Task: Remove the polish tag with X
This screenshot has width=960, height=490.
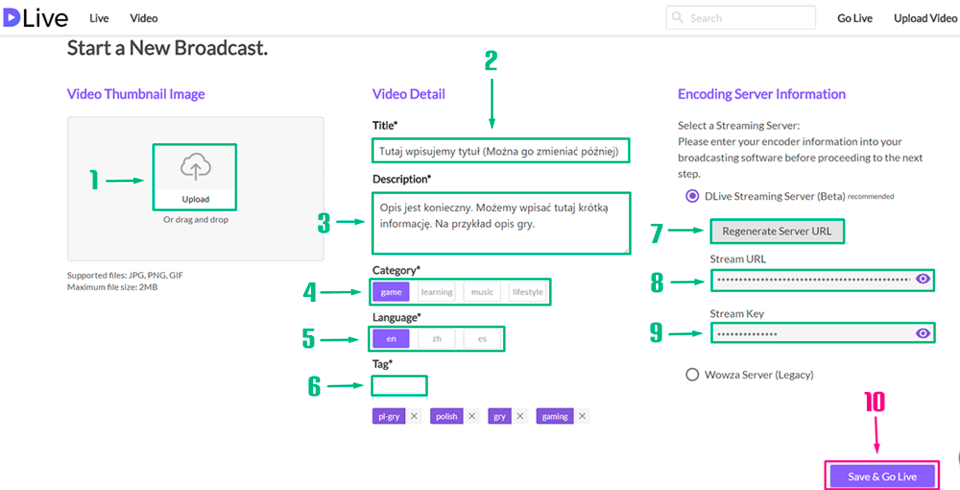Action: (471, 416)
